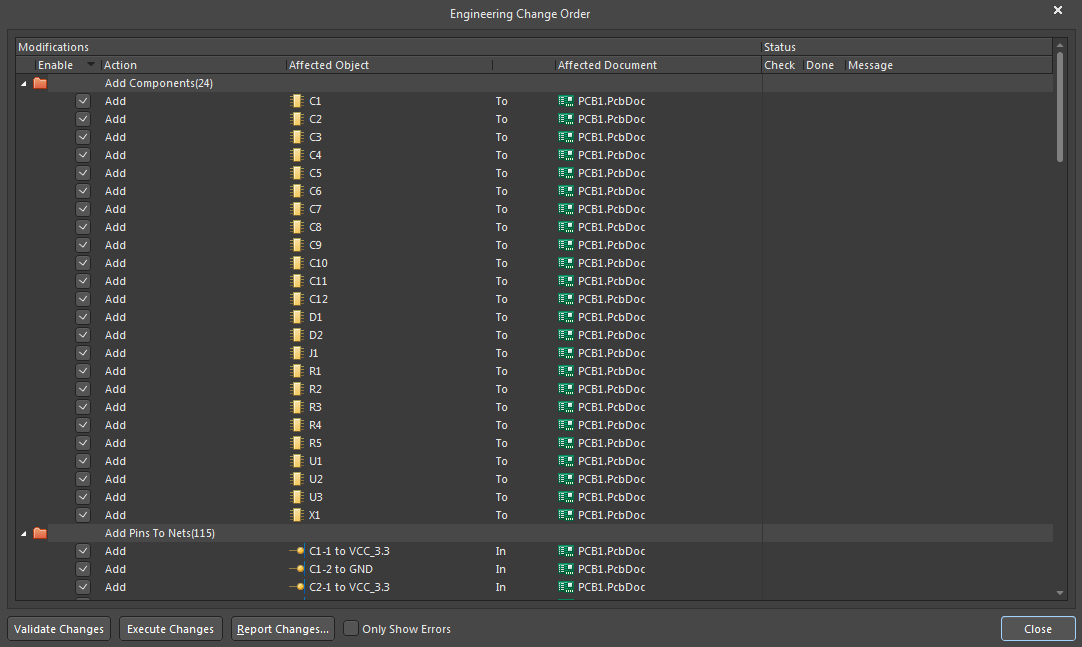
Task: Collapse the Add Components group
Action: [x=24, y=83]
